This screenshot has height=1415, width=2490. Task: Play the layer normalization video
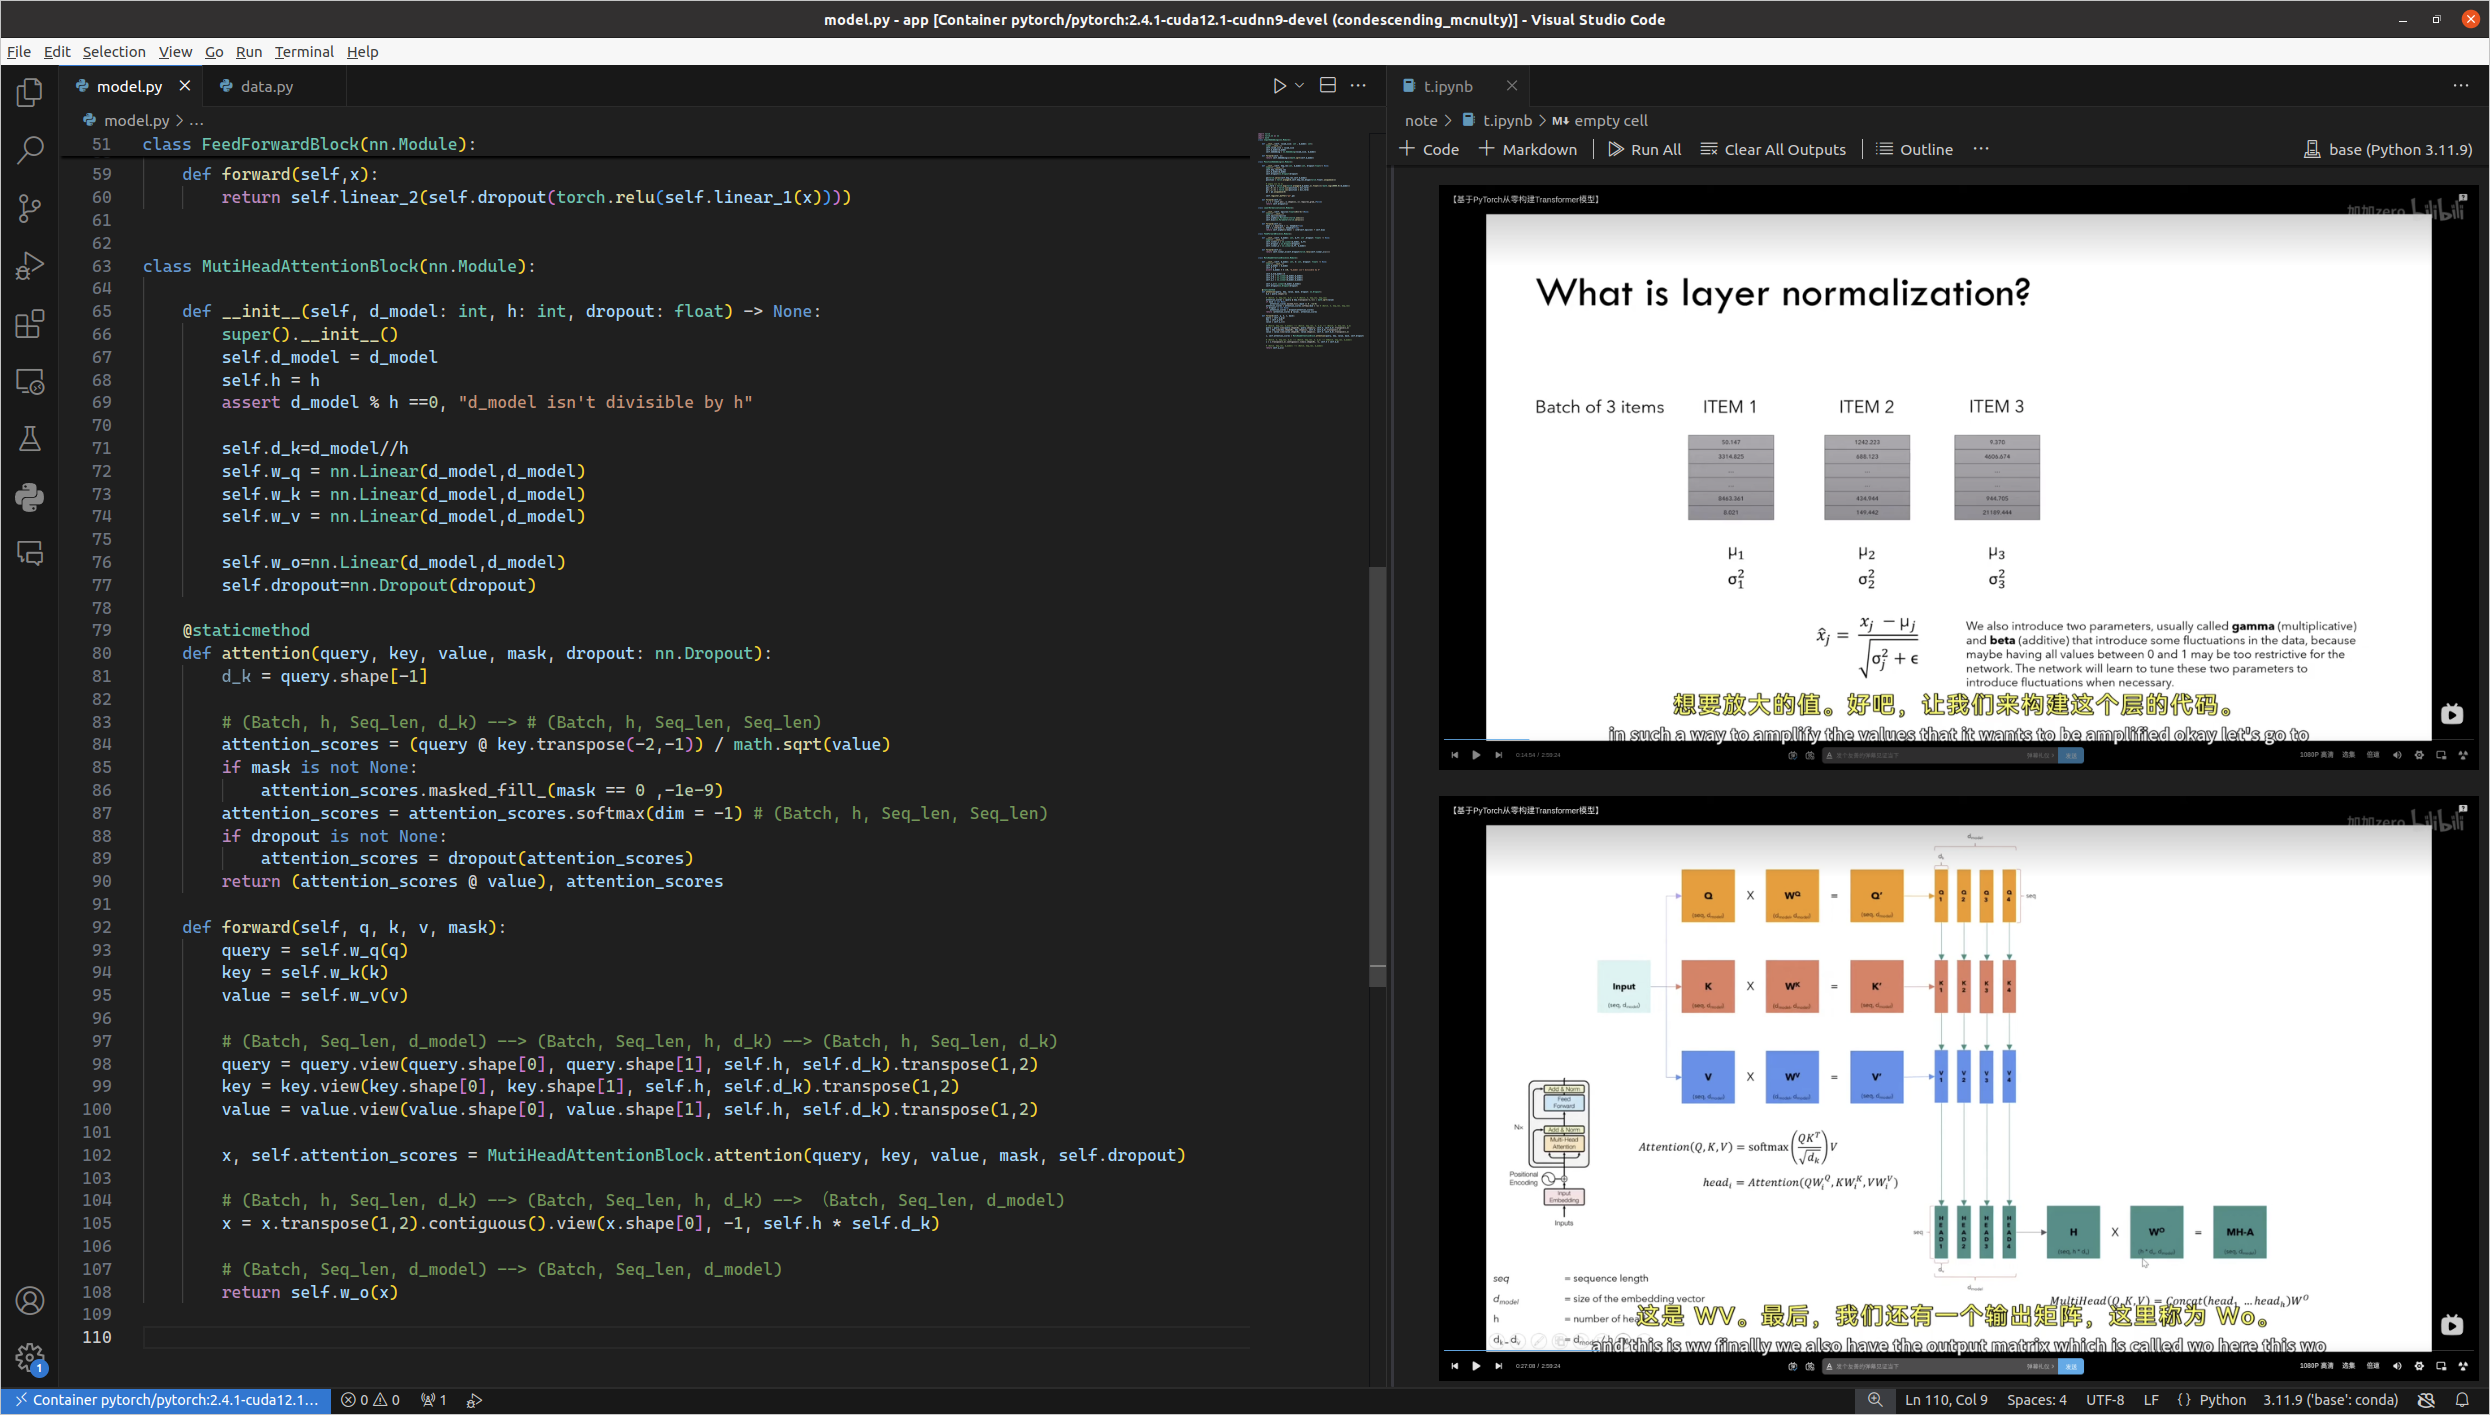coord(1476,755)
